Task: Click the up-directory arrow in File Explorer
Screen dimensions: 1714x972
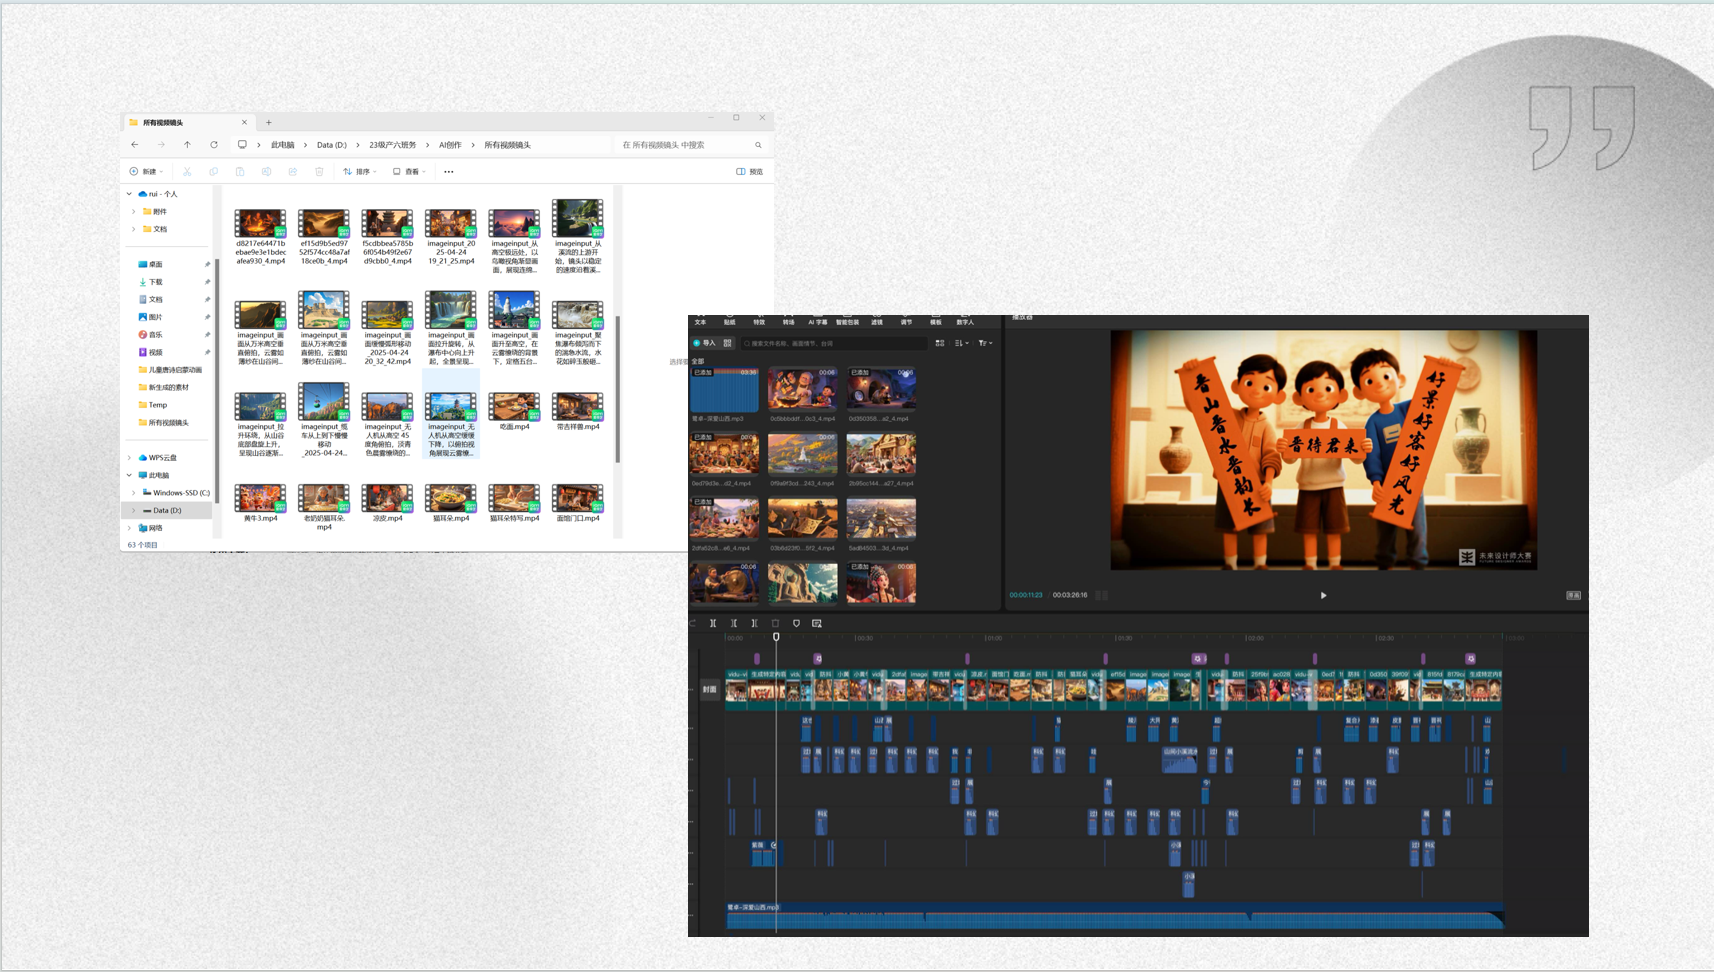Action: point(187,145)
